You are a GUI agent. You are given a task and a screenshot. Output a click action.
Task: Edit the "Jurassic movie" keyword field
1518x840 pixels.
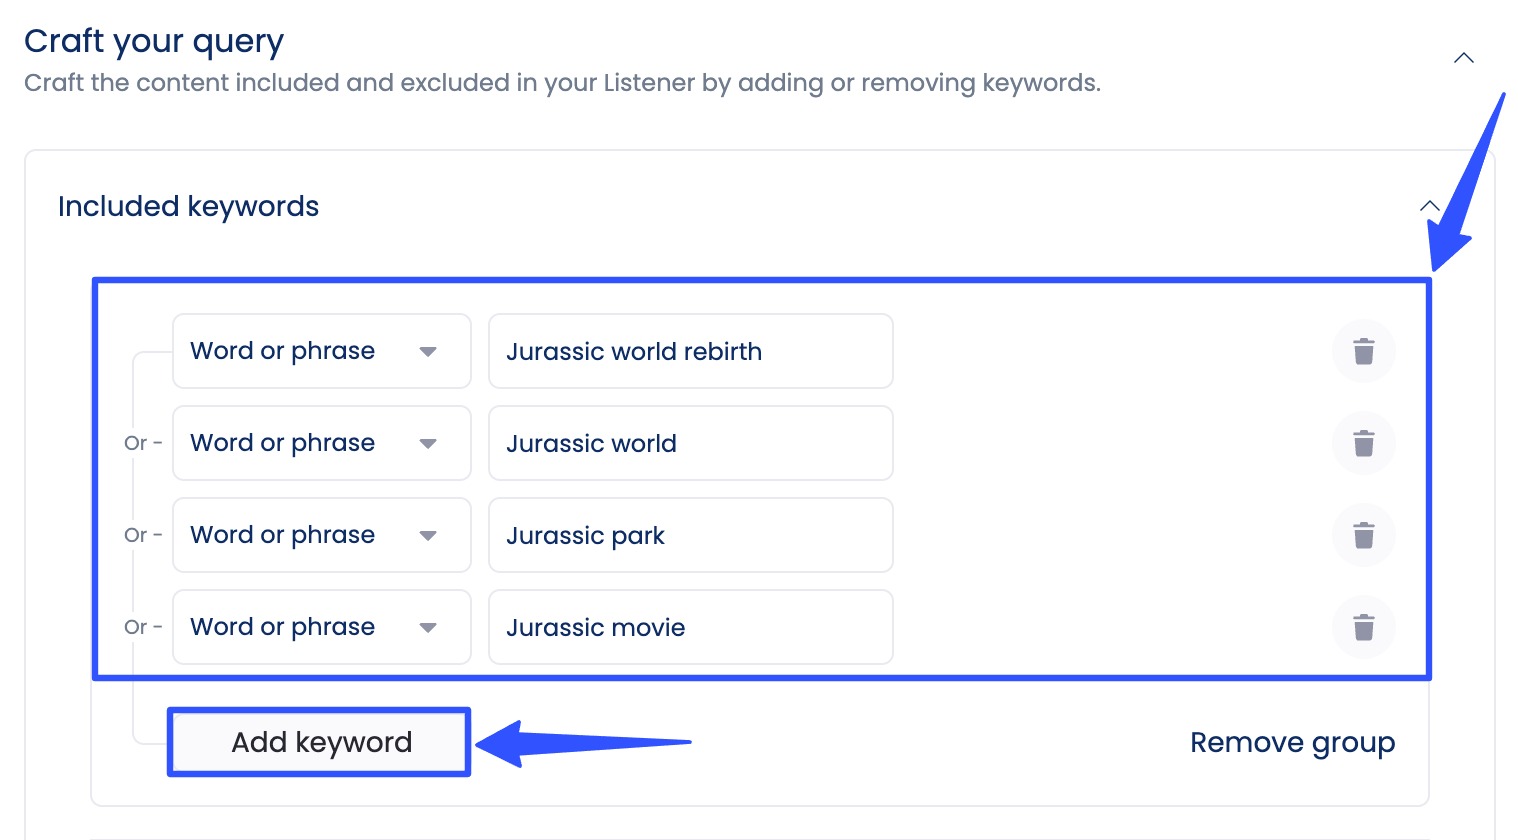click(x=690, y=627)
